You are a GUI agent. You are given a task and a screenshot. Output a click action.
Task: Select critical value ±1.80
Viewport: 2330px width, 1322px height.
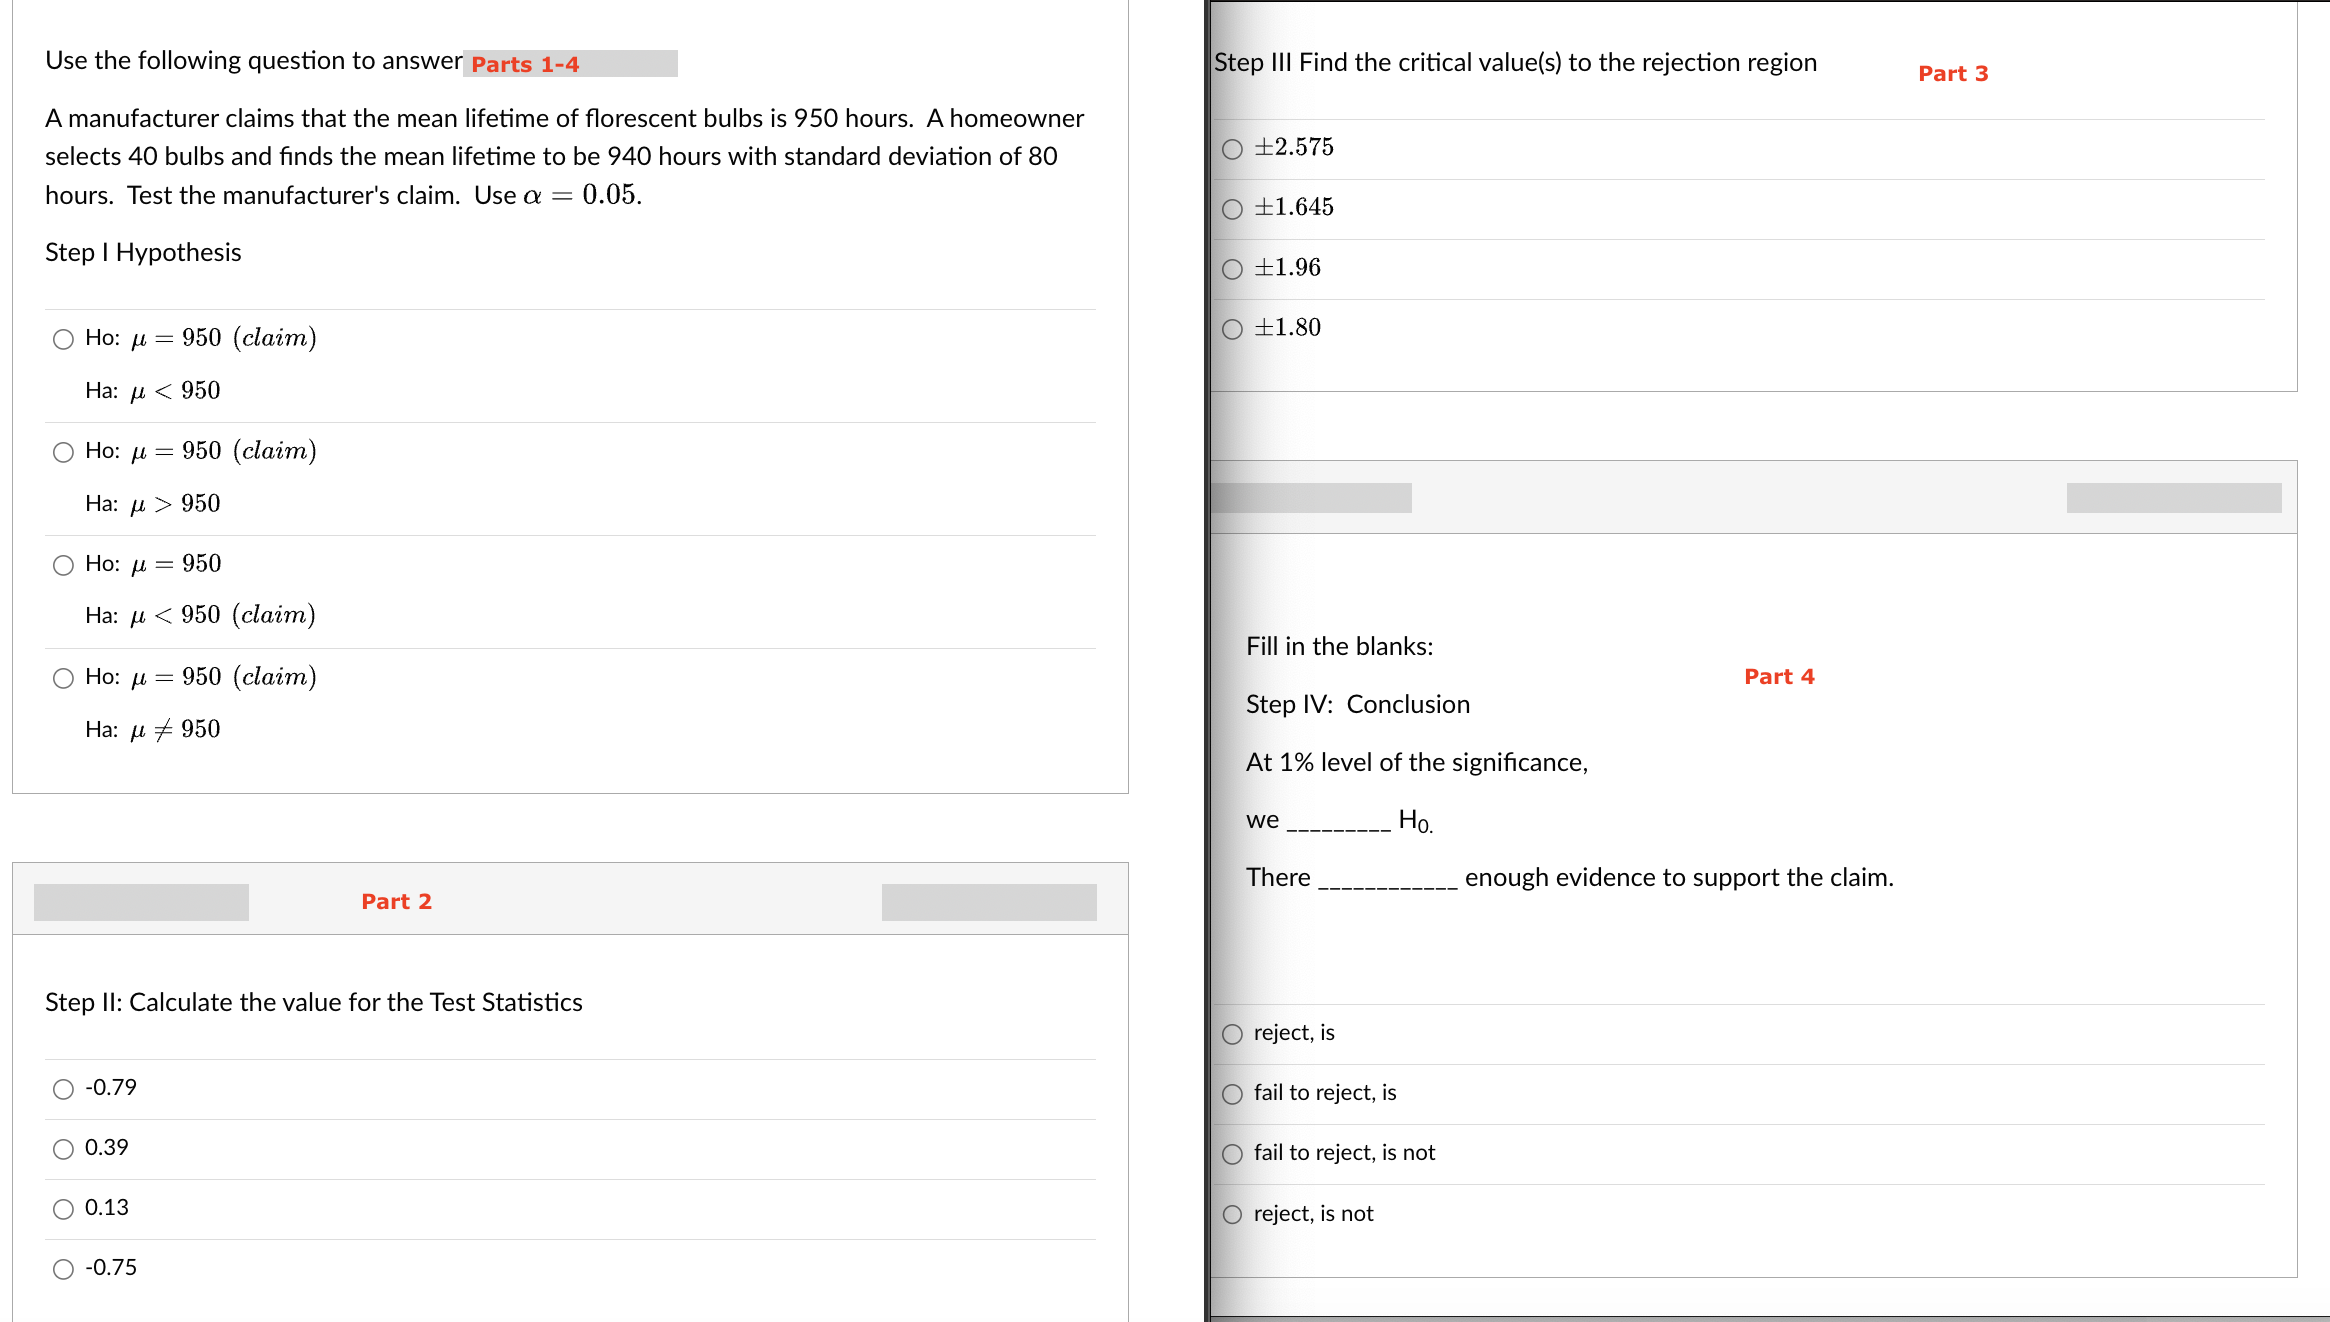click(1232, 329)
